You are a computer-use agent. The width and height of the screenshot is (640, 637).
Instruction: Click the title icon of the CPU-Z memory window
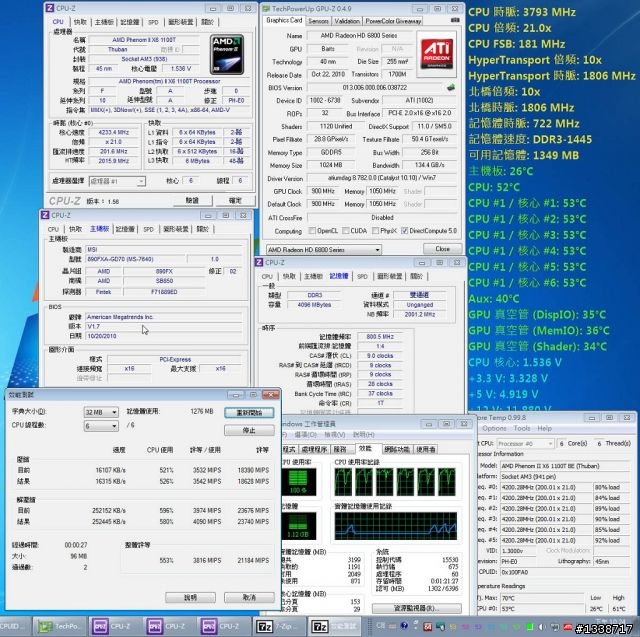[259, 262]
